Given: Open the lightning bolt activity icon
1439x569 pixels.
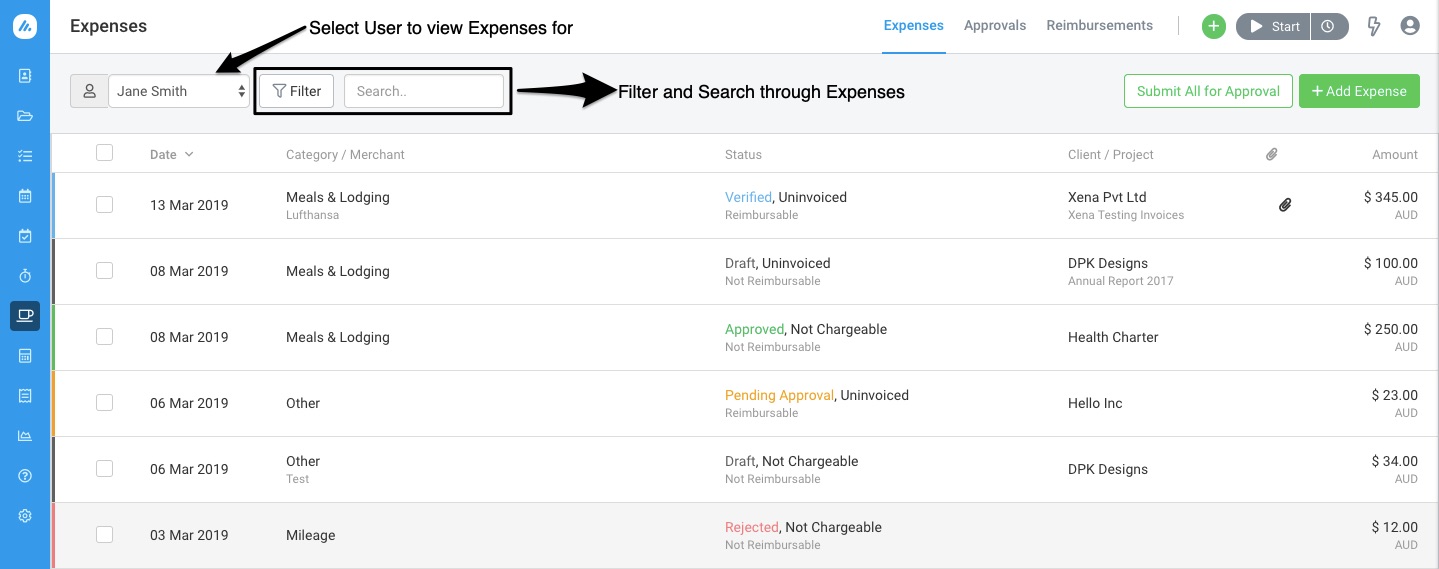Looking at the screenshot, I should [x=1374, y=26].
